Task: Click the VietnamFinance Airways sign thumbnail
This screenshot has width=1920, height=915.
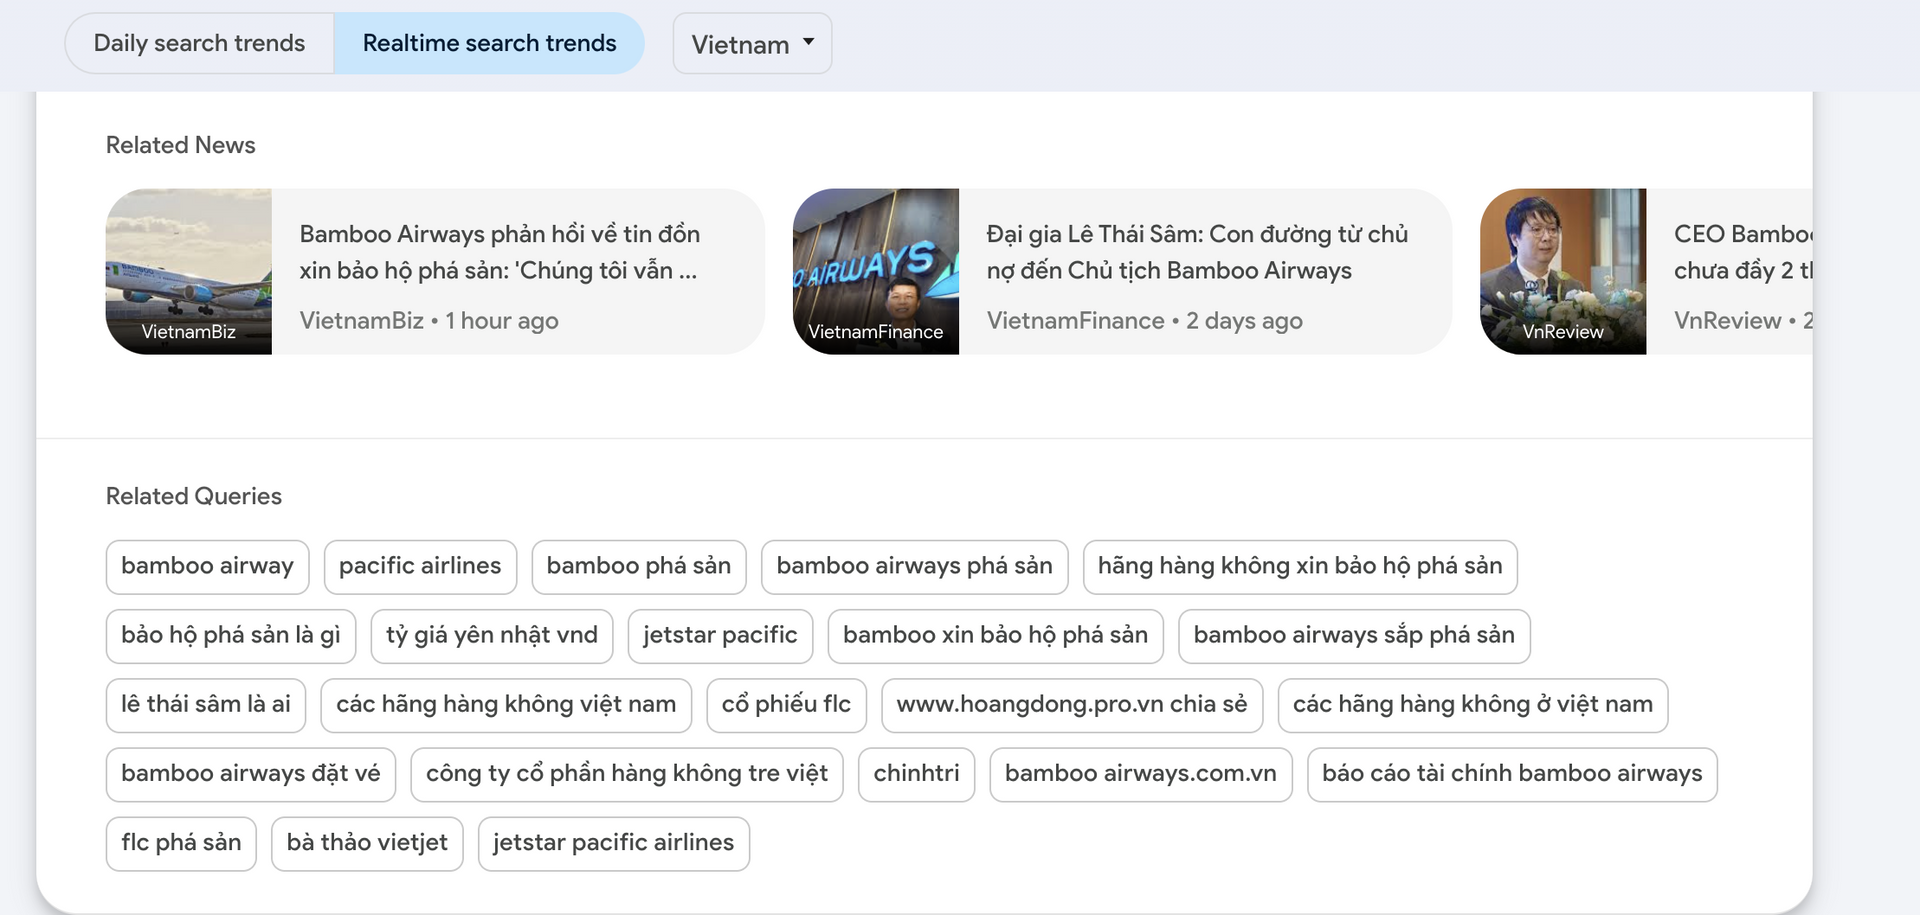Action: click(876, 271)
